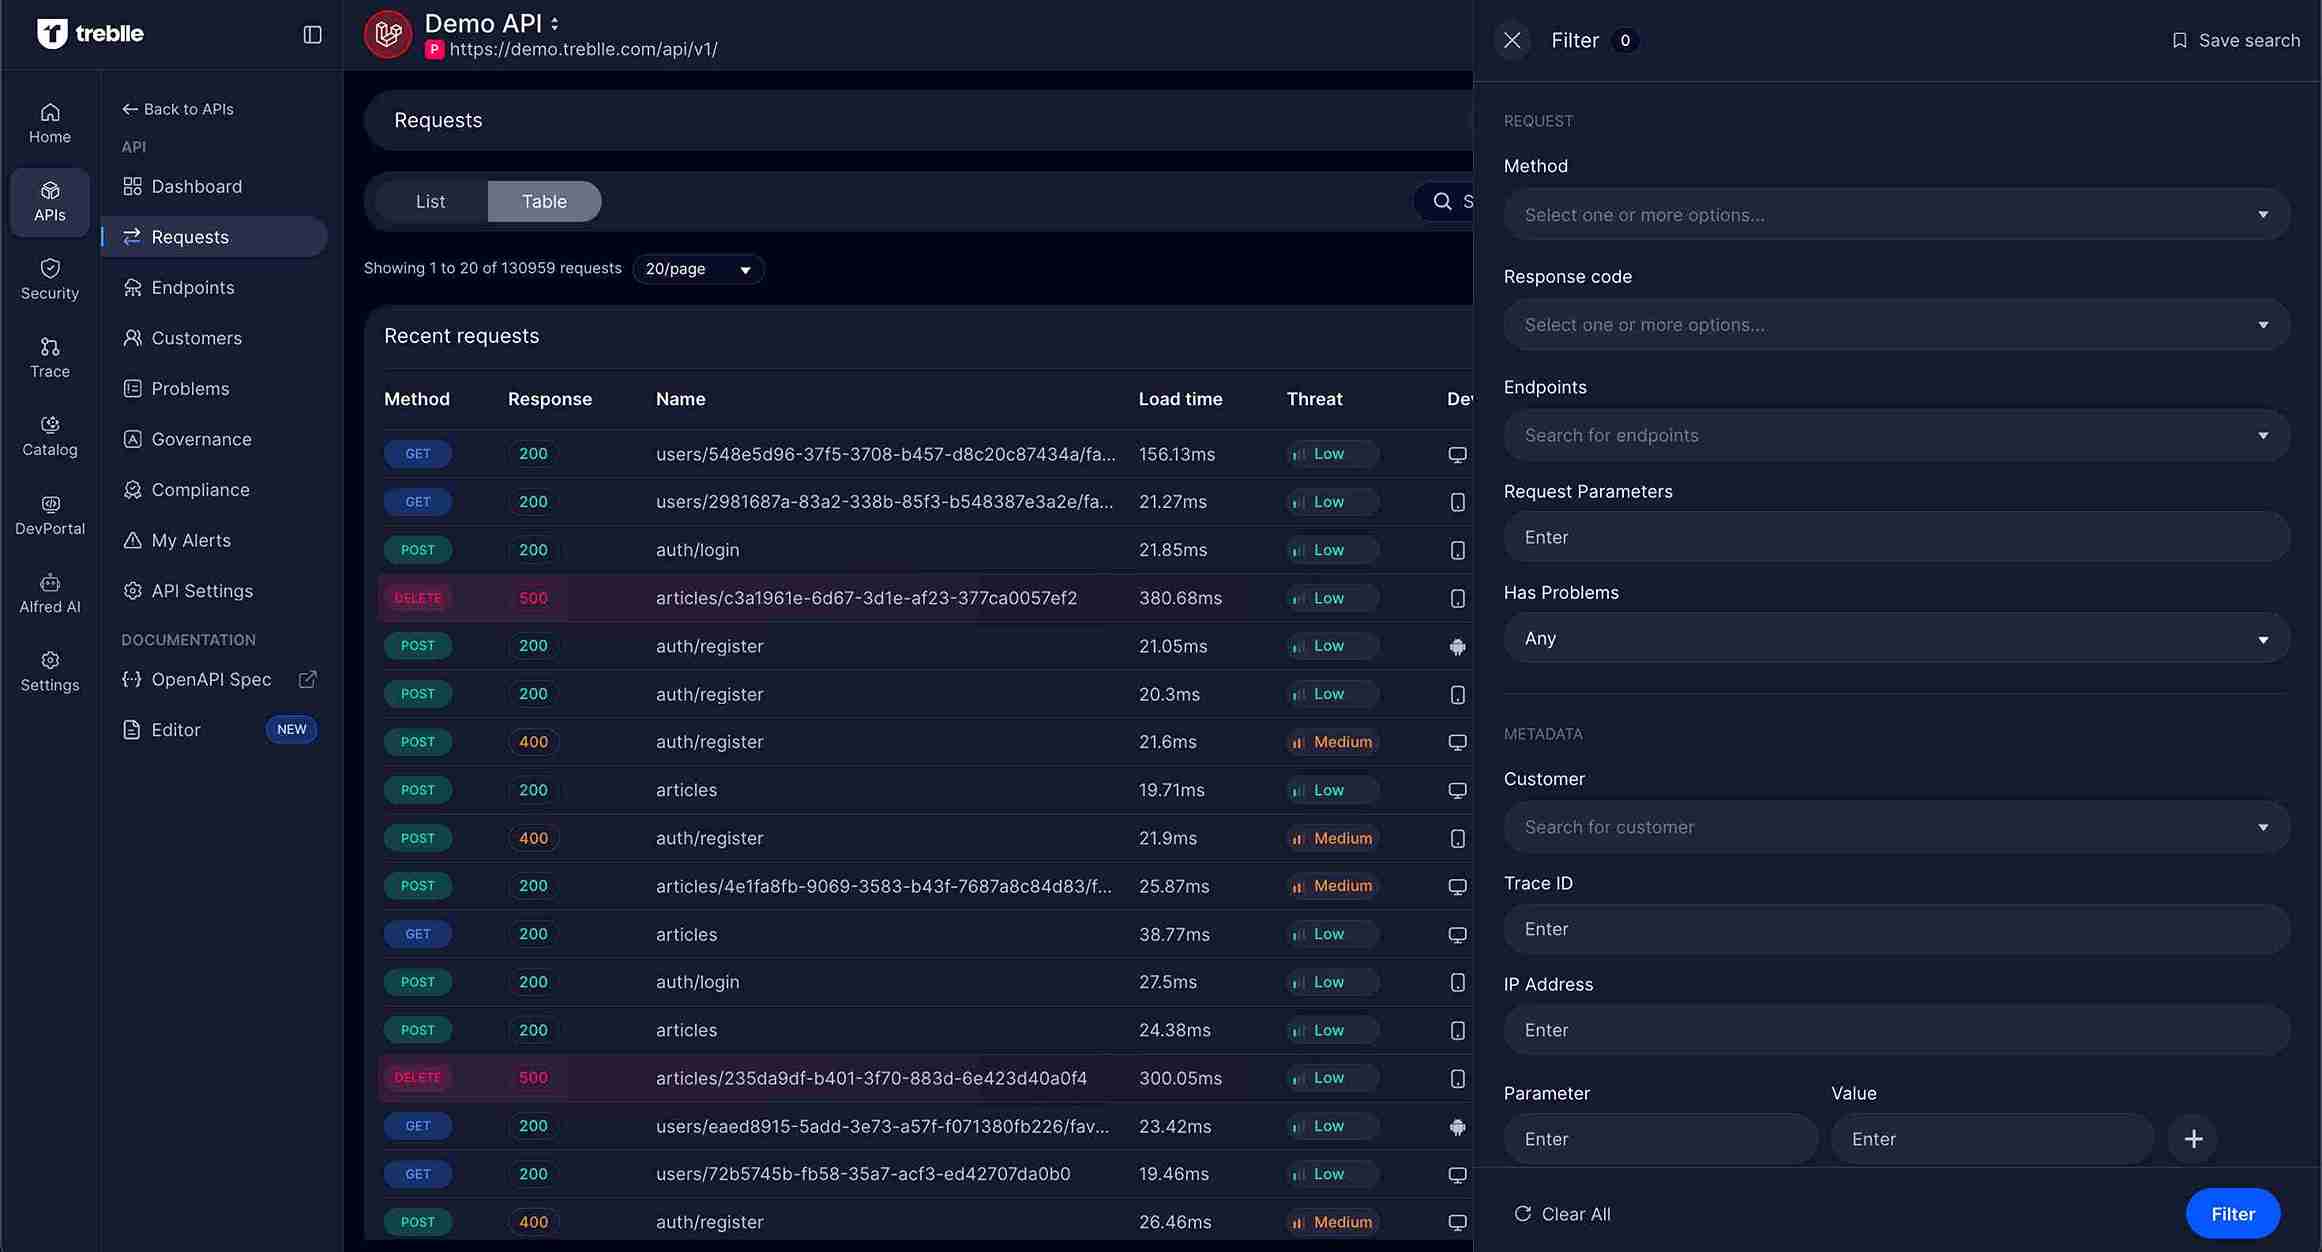Open the Response code dropdown

pyautogui.click(x=1896, y=325)
